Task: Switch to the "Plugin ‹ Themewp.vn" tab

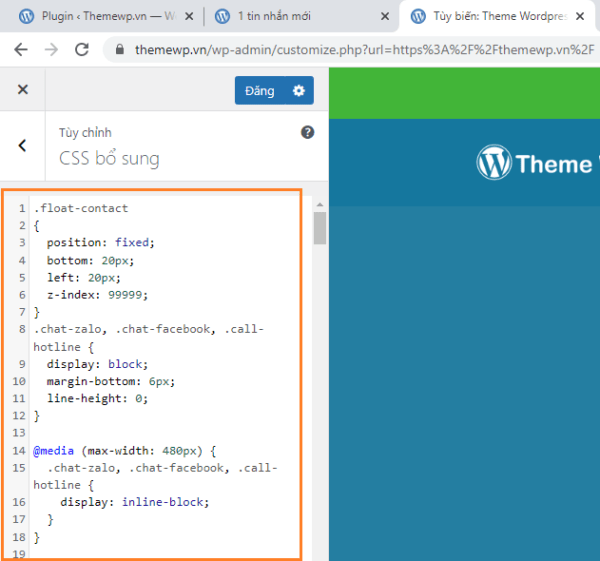Action: (100, 17)
